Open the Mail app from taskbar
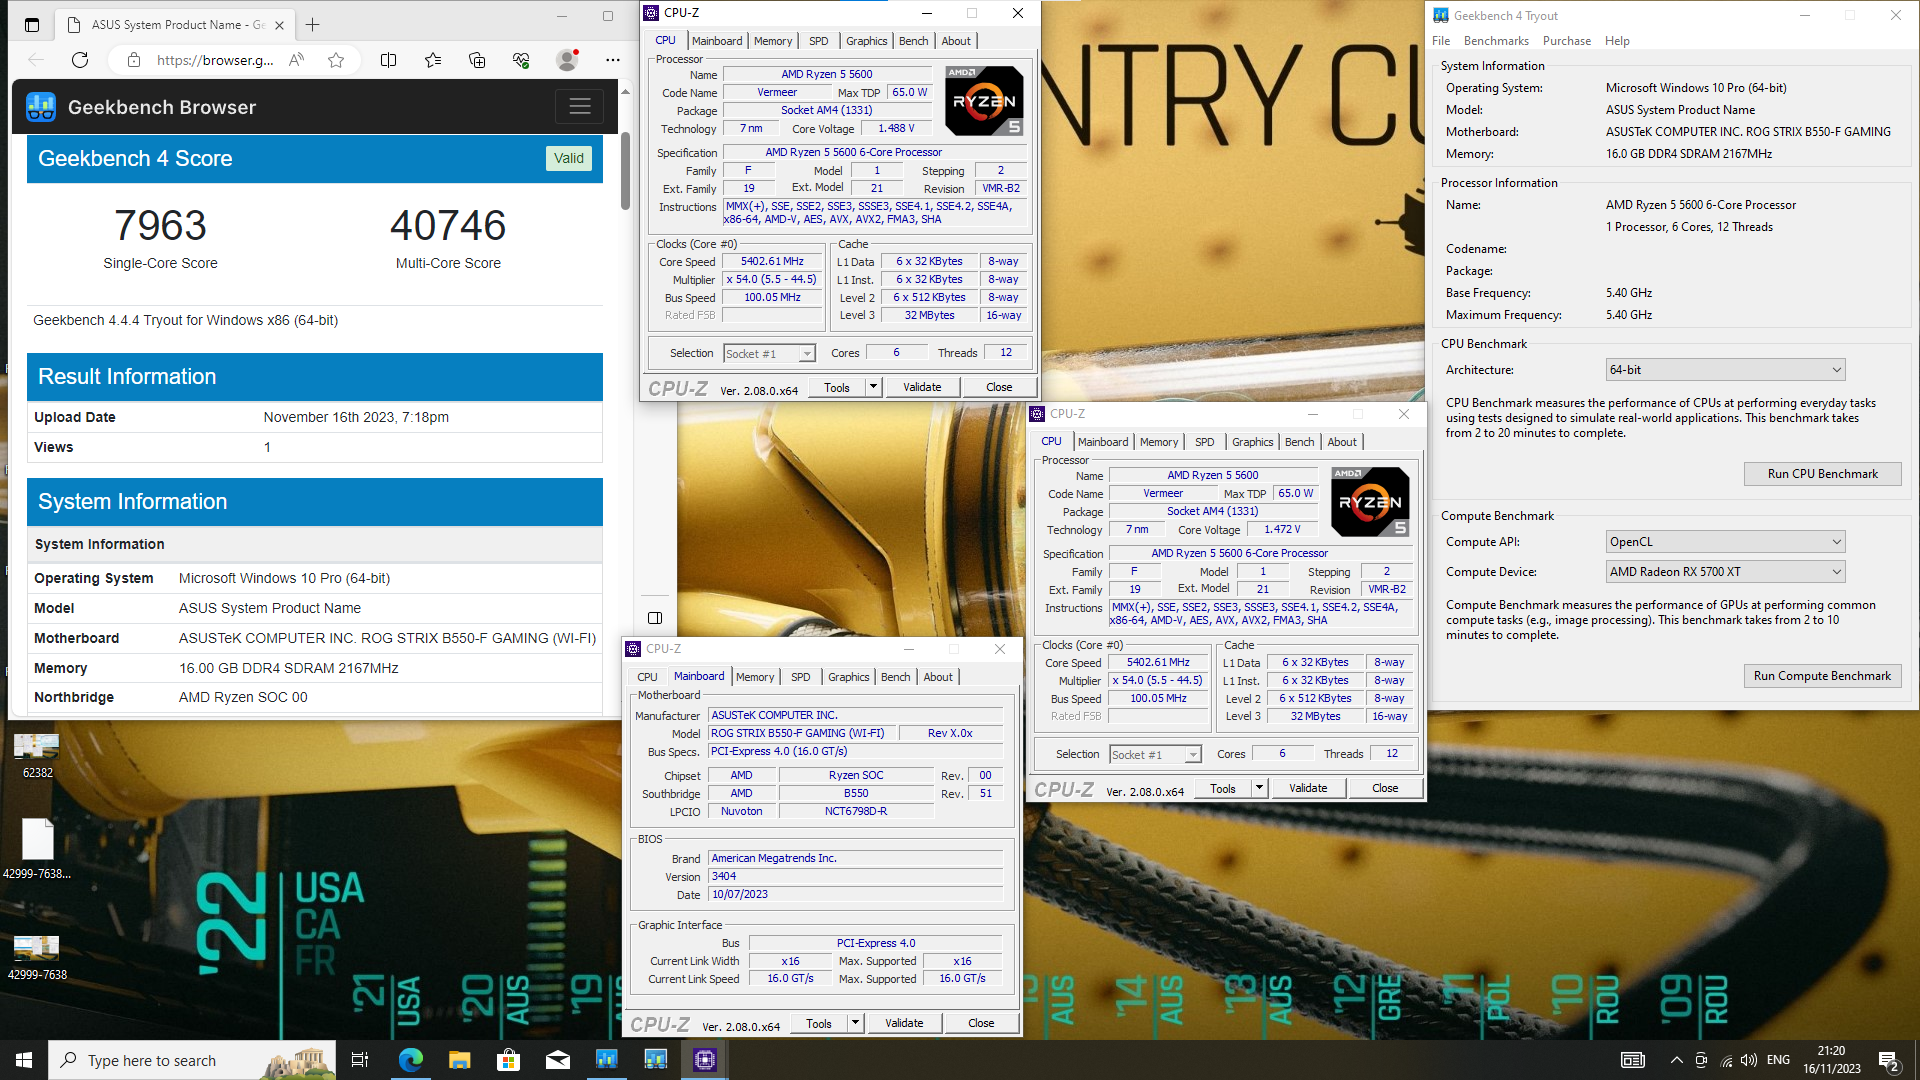 [557, 1060]
